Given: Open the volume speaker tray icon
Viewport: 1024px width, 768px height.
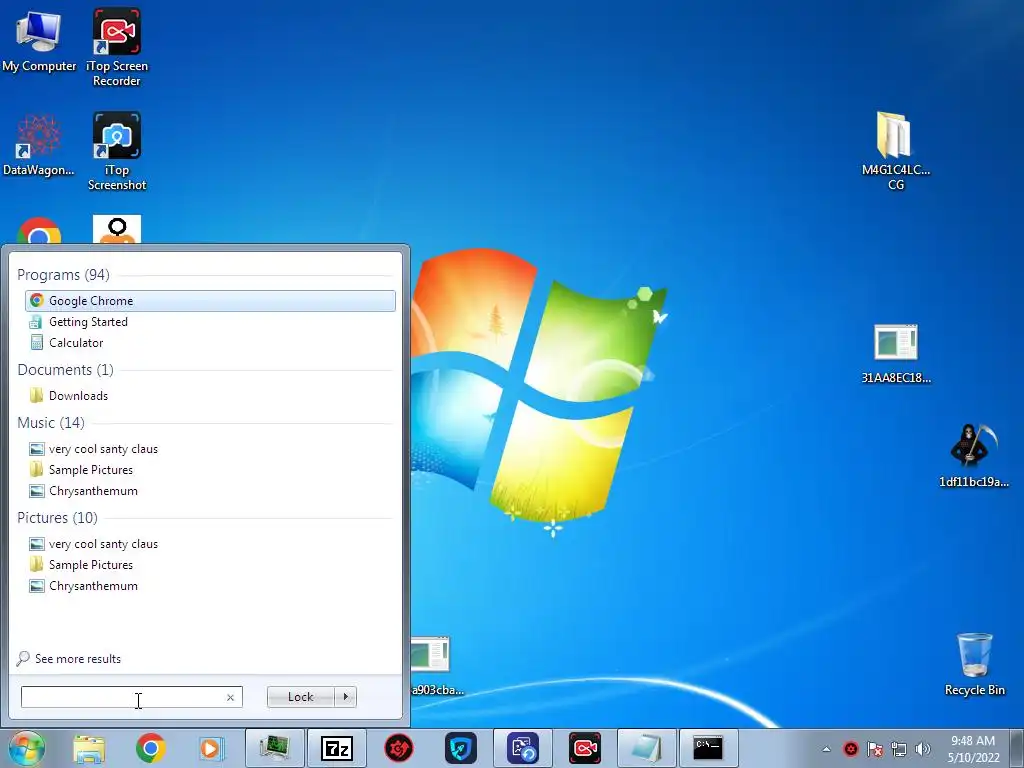Looking at the screenshot, I should tap(923, 749).
